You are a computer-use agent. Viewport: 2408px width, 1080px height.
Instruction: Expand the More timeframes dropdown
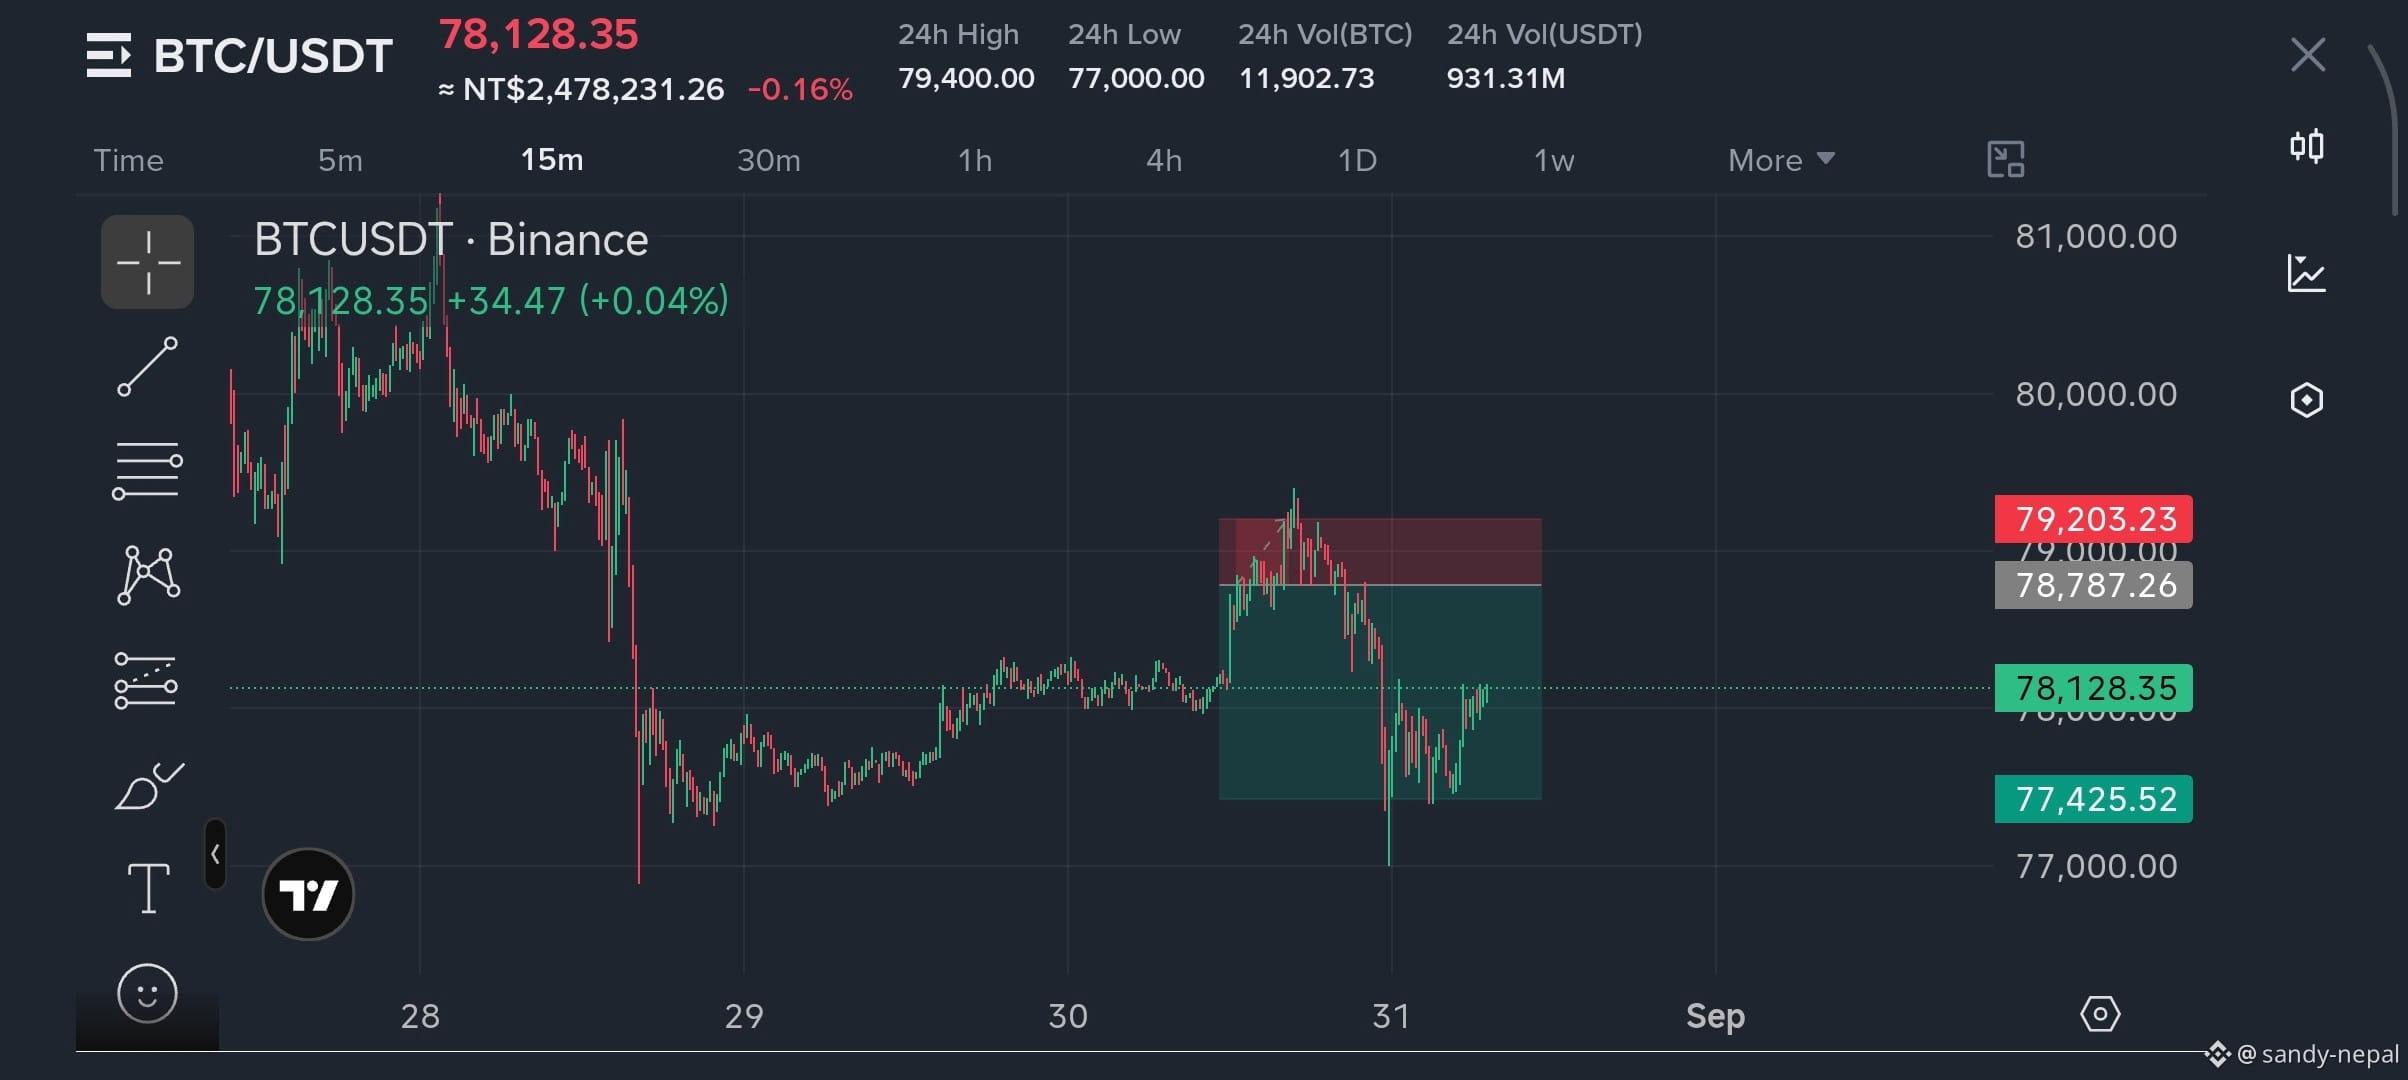[1781, 160]
